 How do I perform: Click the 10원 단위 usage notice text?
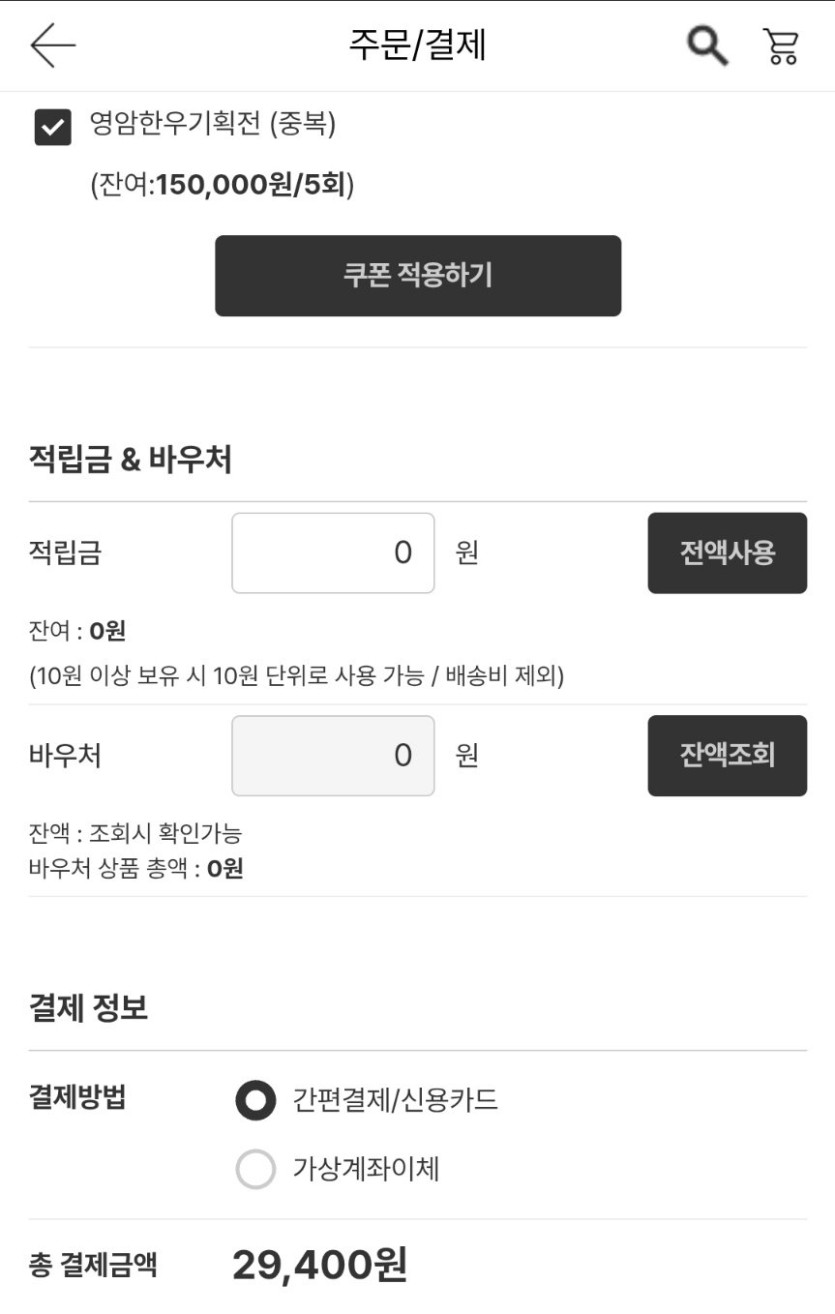point(297,677)
